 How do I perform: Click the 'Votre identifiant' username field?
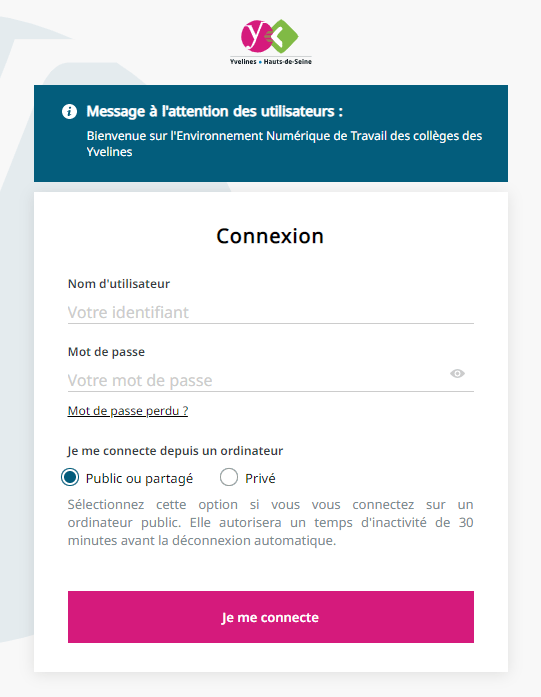(x=270, y=312)
